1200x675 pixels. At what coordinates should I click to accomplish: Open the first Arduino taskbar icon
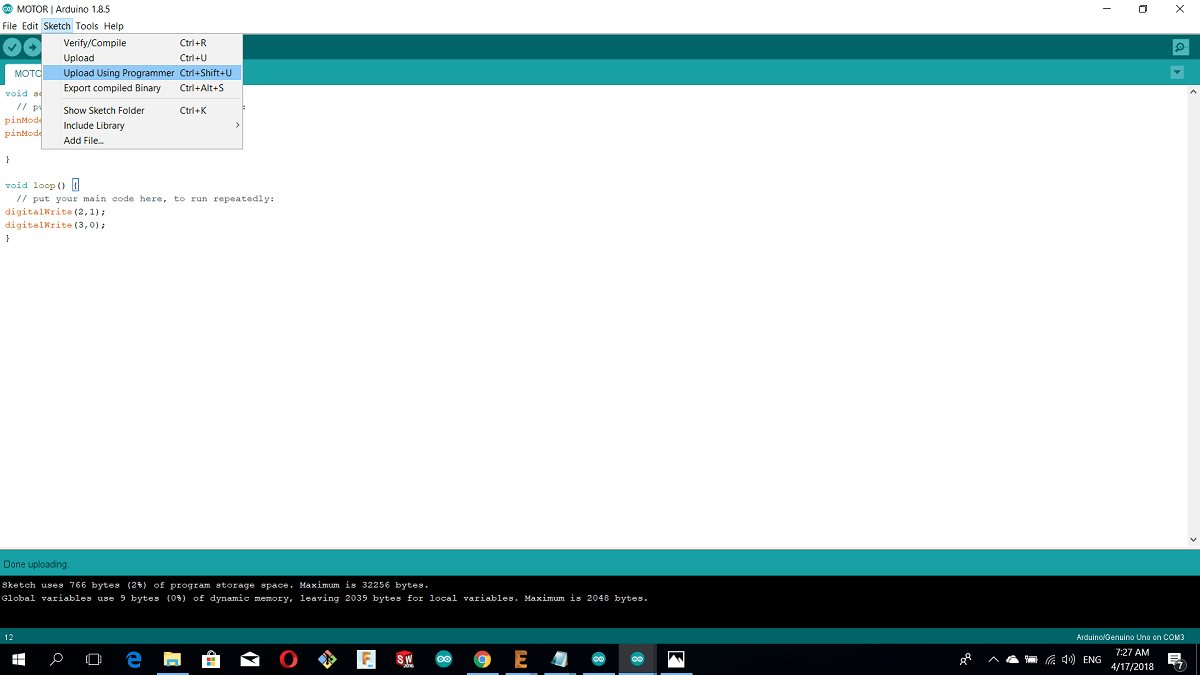pyautogui.click(x=443, y=660)
